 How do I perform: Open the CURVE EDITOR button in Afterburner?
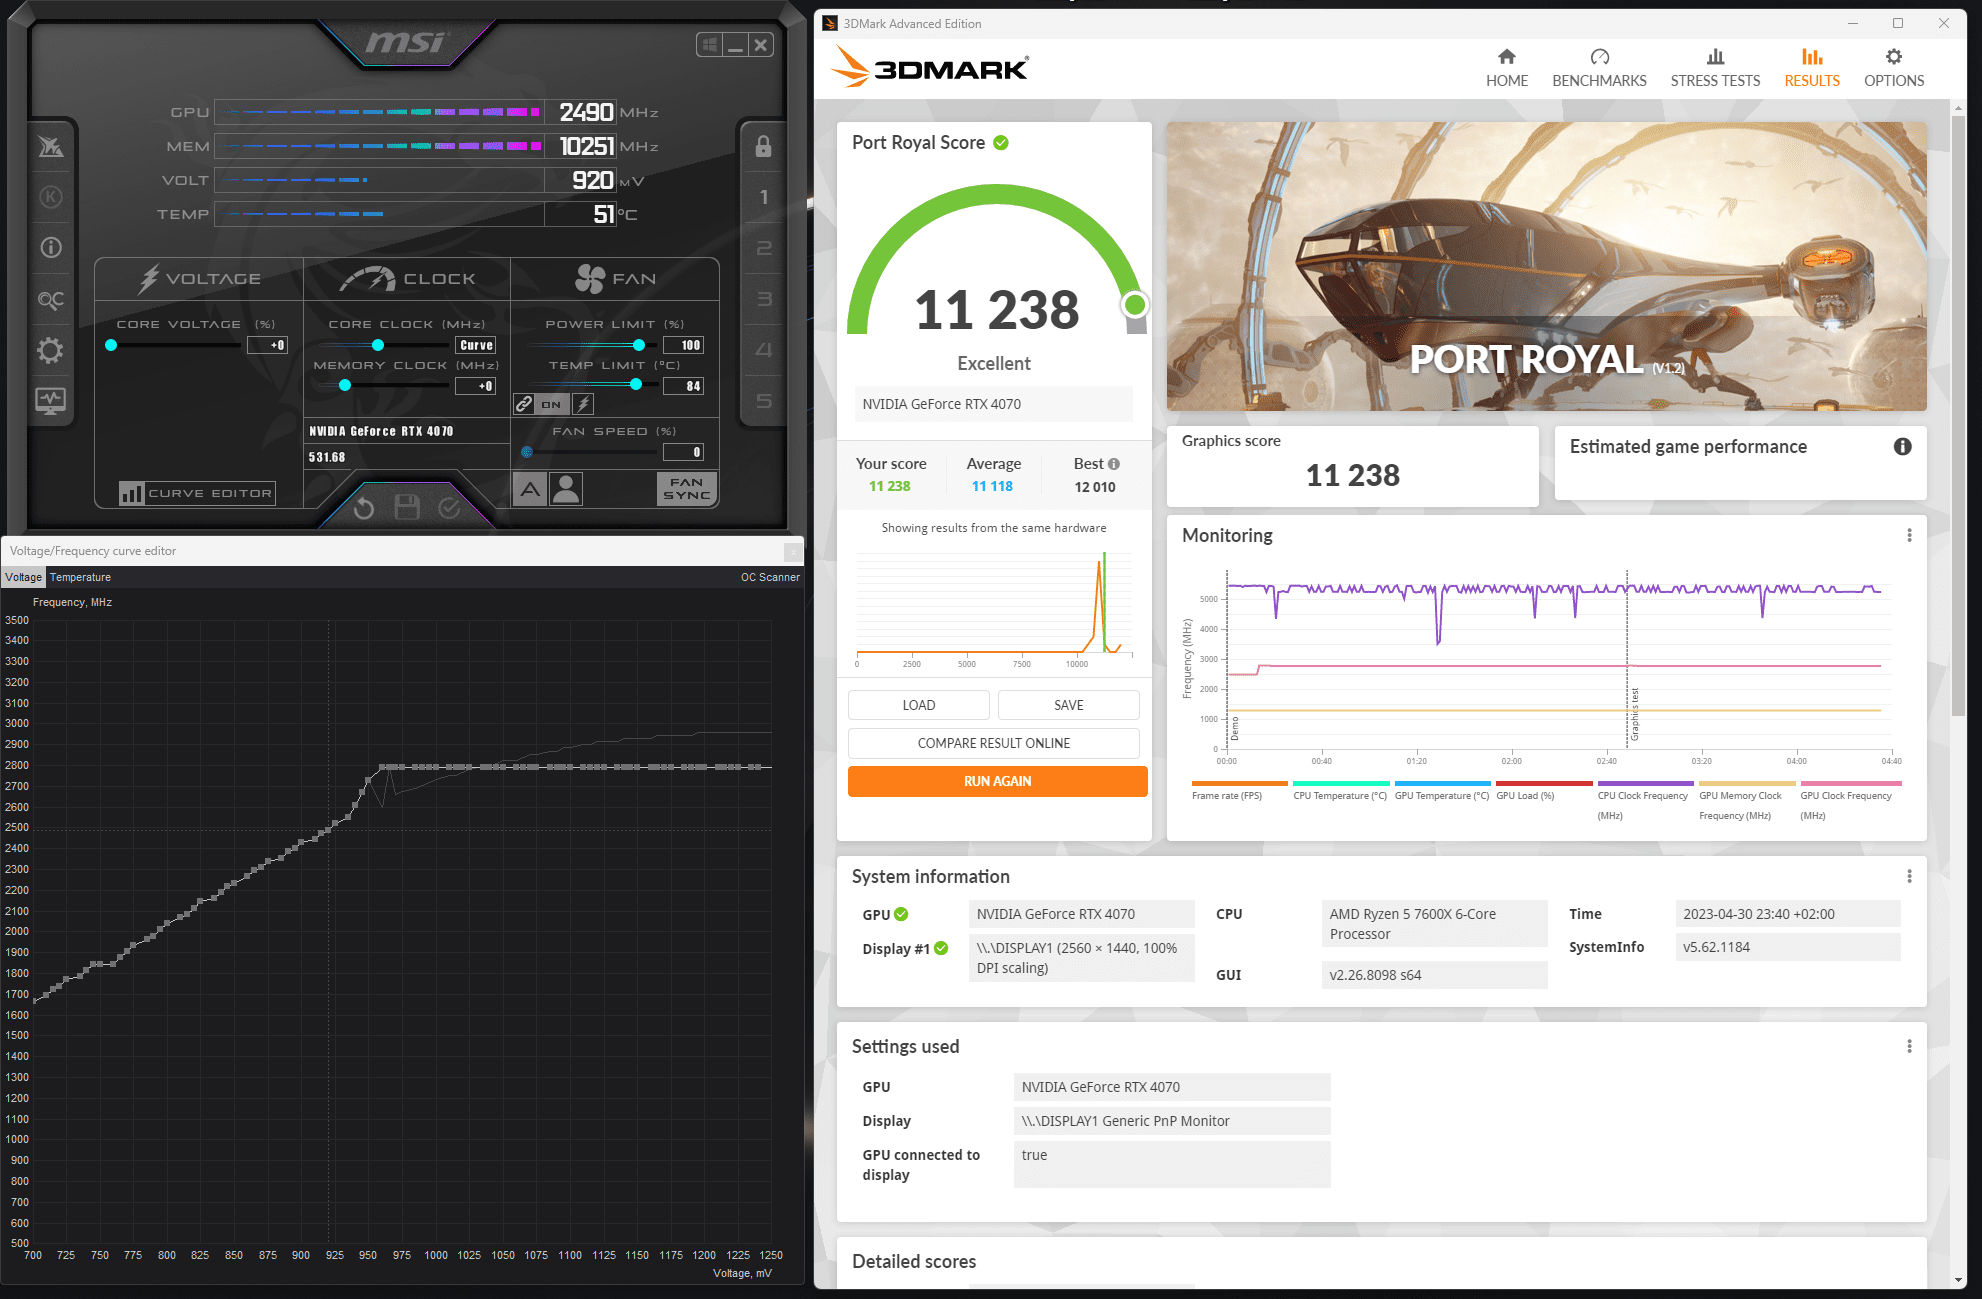(x=197, y=493)
